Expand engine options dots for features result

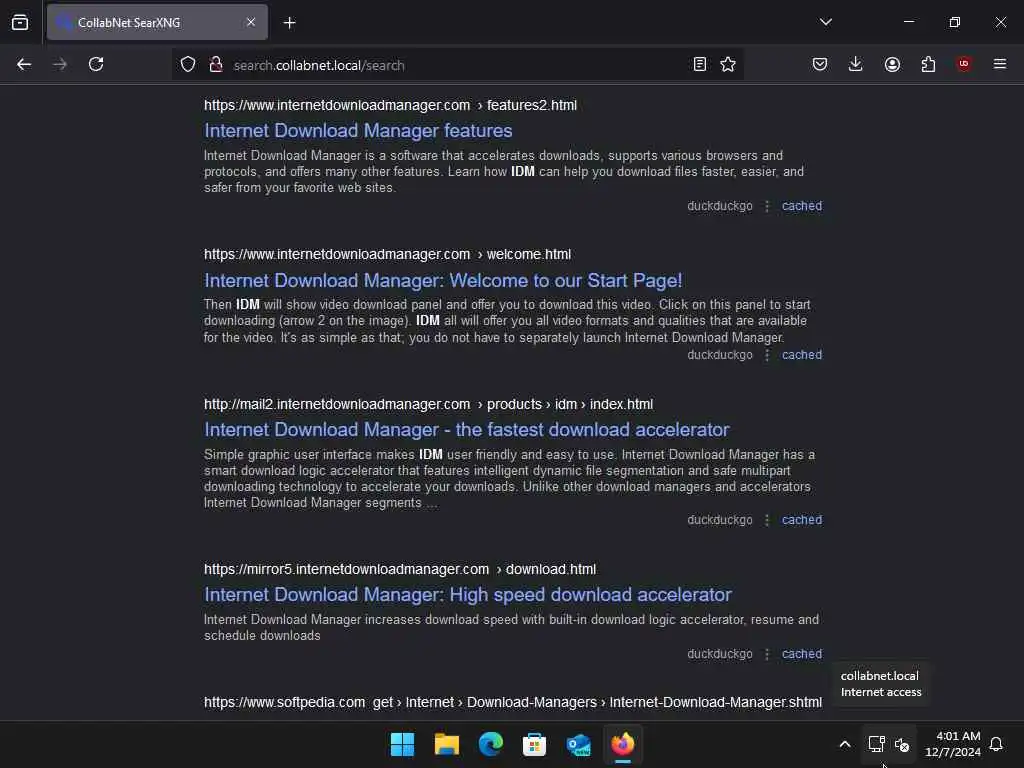767,206
